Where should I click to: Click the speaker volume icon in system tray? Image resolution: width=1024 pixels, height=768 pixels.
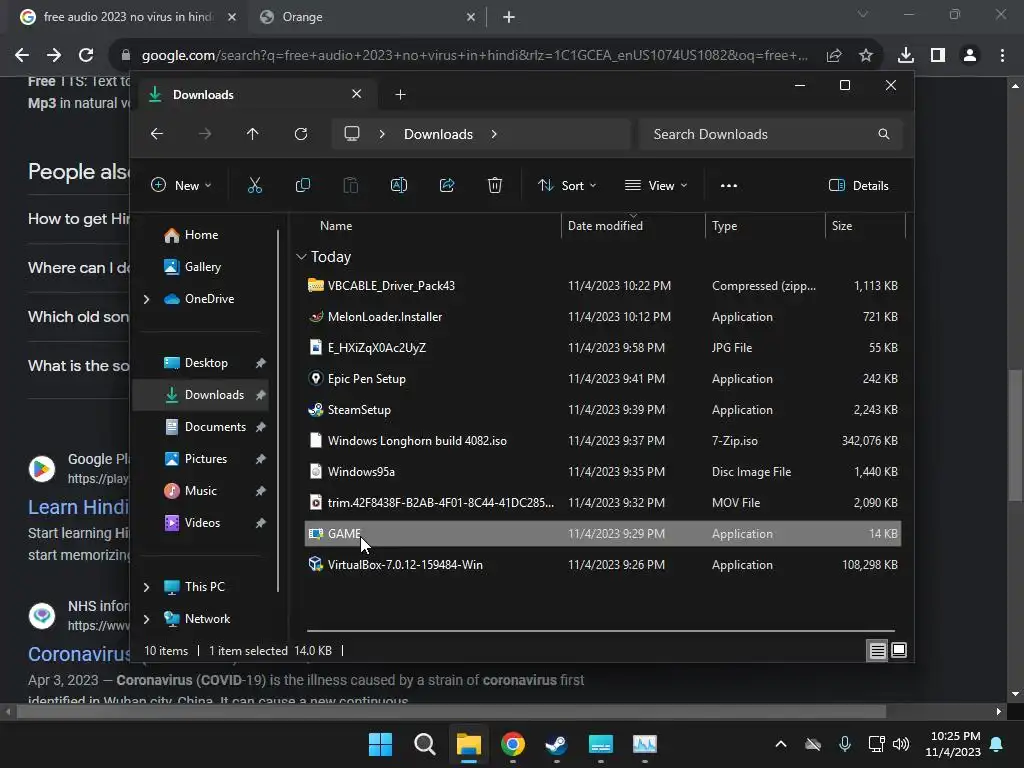[x=901, y=744]
